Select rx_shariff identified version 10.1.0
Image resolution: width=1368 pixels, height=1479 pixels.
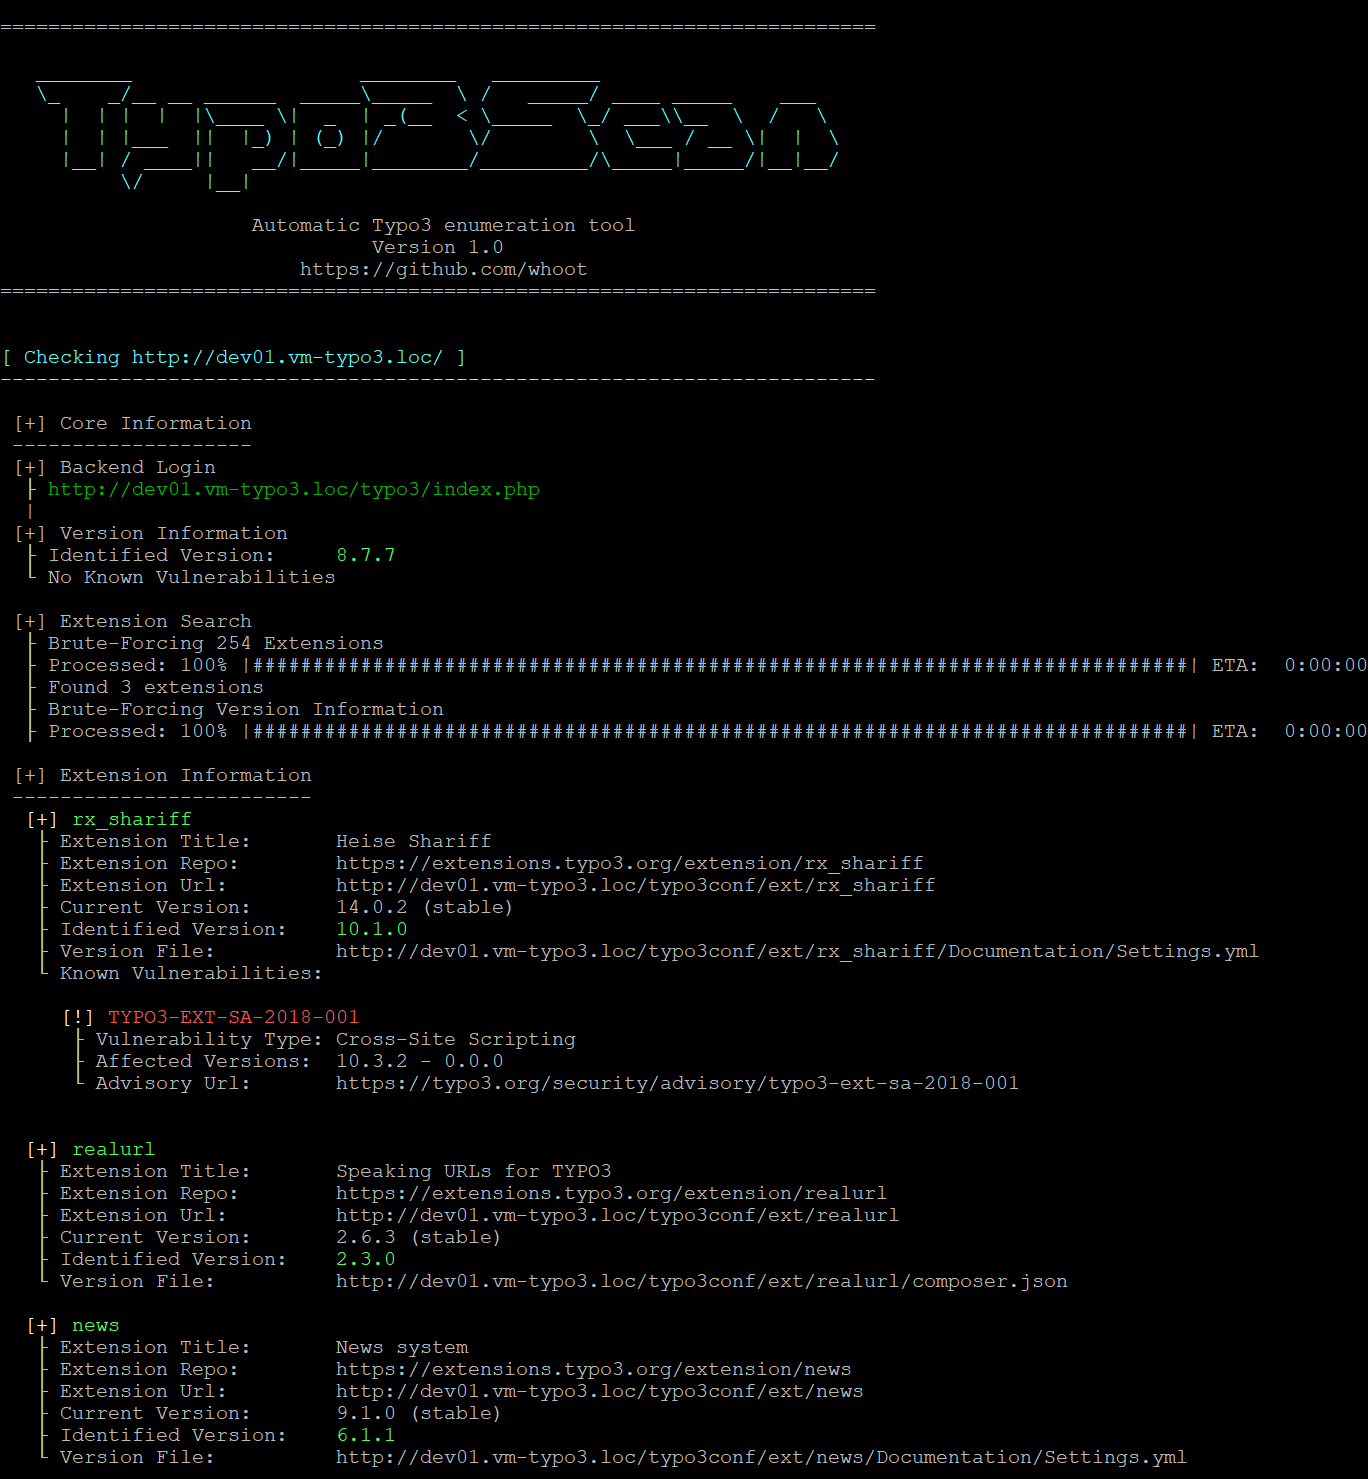(x=371, y=929)
